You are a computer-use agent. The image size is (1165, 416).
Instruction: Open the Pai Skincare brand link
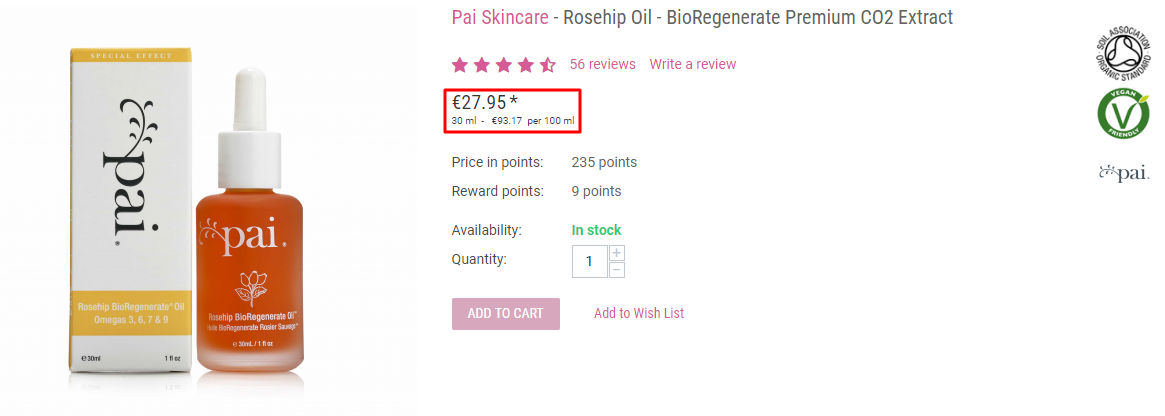tap(500, 18)
